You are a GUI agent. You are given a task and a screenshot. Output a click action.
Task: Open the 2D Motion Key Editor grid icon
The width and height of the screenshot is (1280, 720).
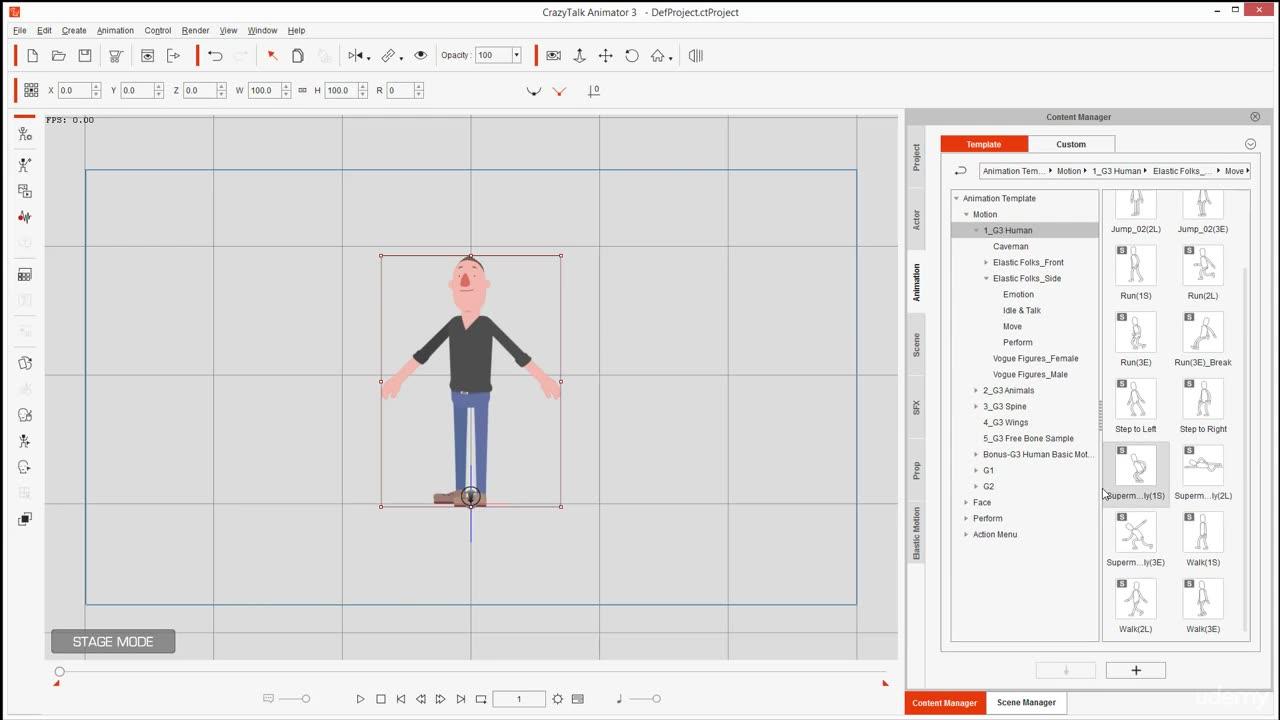(25, 275)
